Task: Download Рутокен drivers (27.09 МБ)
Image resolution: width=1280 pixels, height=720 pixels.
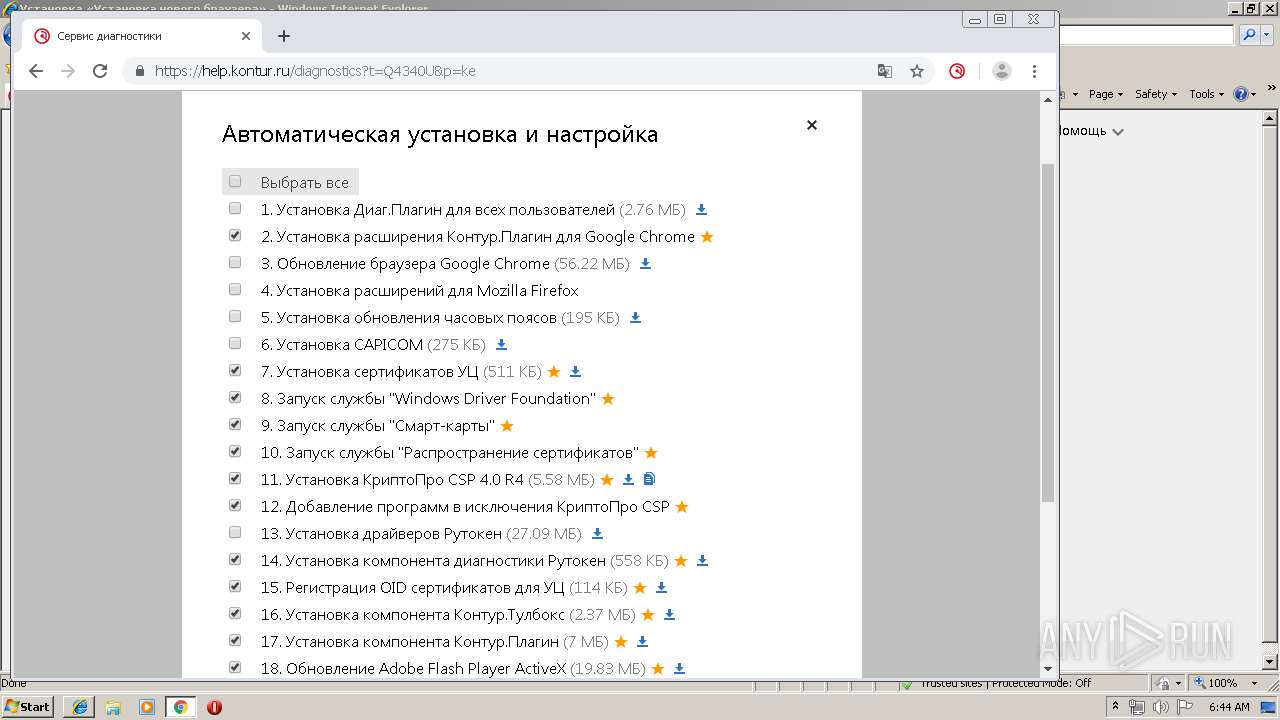Action: [597, 534]
